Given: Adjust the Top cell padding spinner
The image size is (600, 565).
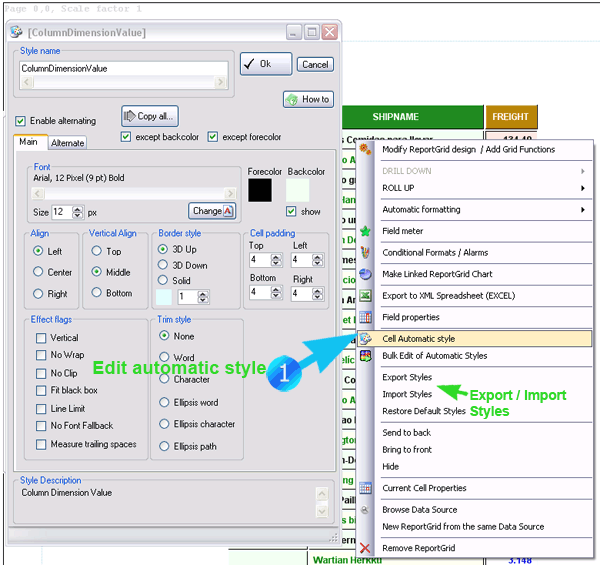Looking at the screenshot, I should (276, 260).
